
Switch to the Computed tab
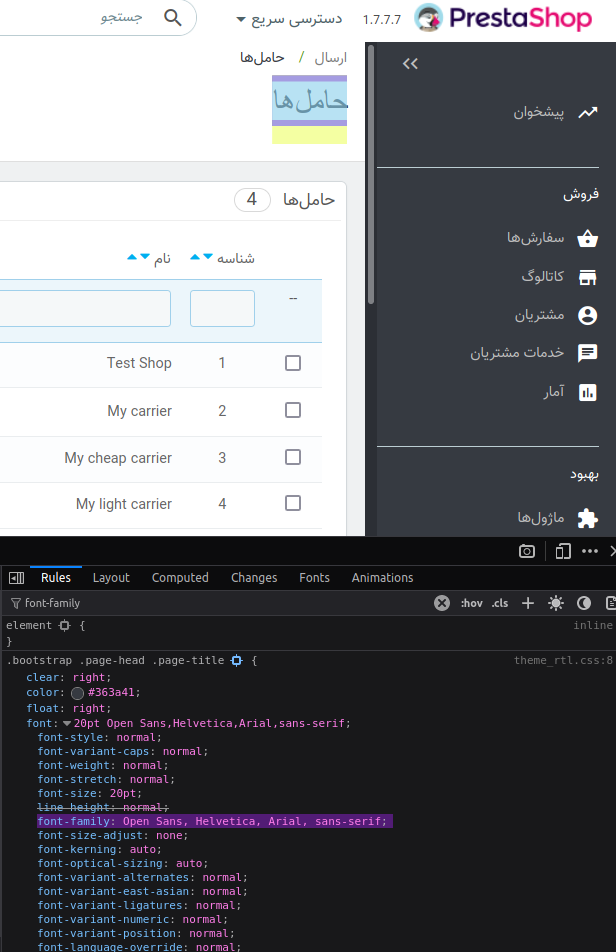(180, 578)
